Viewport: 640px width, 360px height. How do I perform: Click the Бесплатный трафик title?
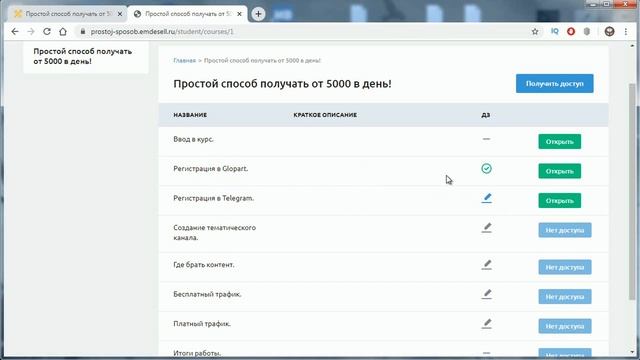207,294
